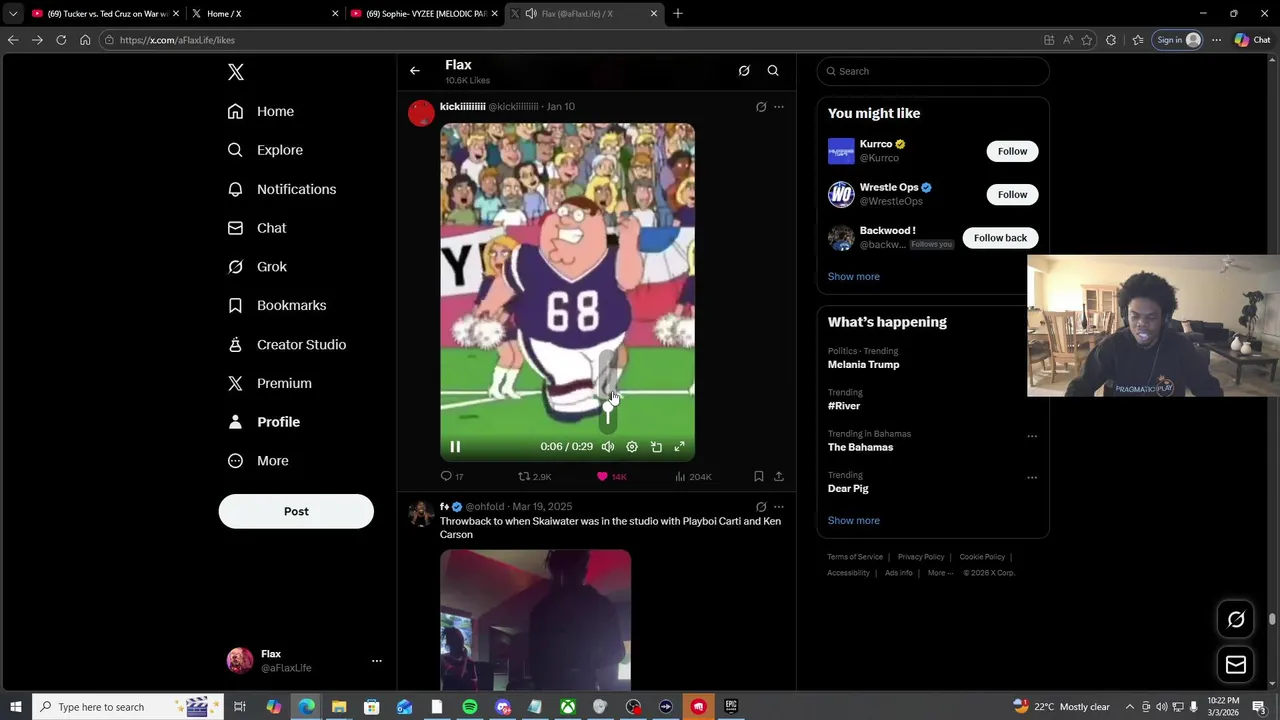The width and height of the screenshot is (1280, 720).
Task: Refresh the page
Action: click(x=61, y=40)
